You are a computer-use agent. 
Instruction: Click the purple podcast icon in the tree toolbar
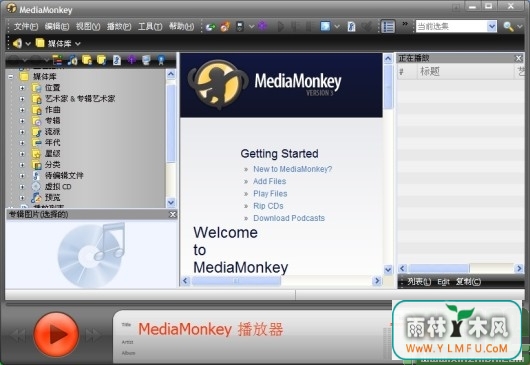click(132, 60)
